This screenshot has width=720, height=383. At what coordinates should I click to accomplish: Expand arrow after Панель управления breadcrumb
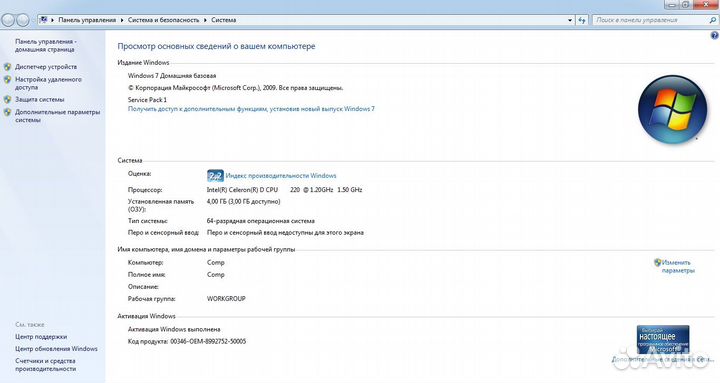[x=122, y=20]
